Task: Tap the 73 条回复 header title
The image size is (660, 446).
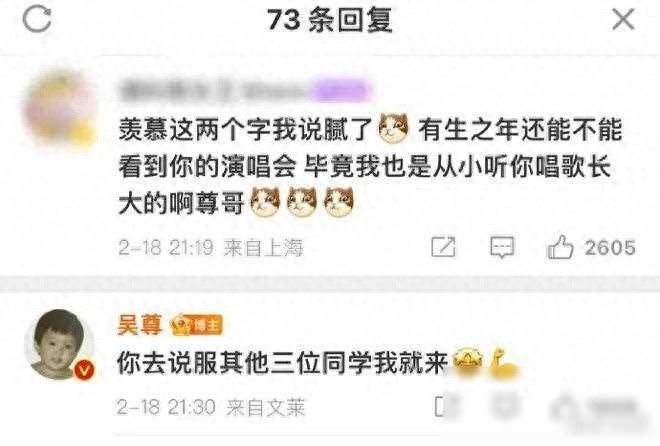Action: point(330,20)
